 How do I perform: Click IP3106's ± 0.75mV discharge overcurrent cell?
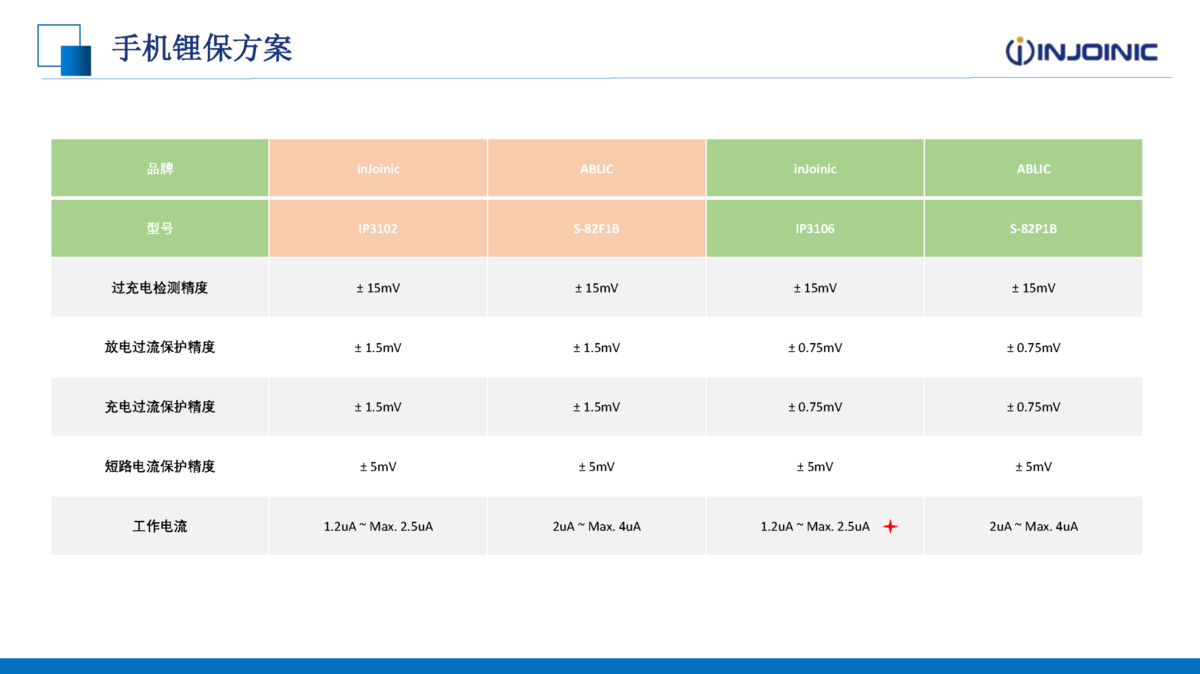pos(814,348)
